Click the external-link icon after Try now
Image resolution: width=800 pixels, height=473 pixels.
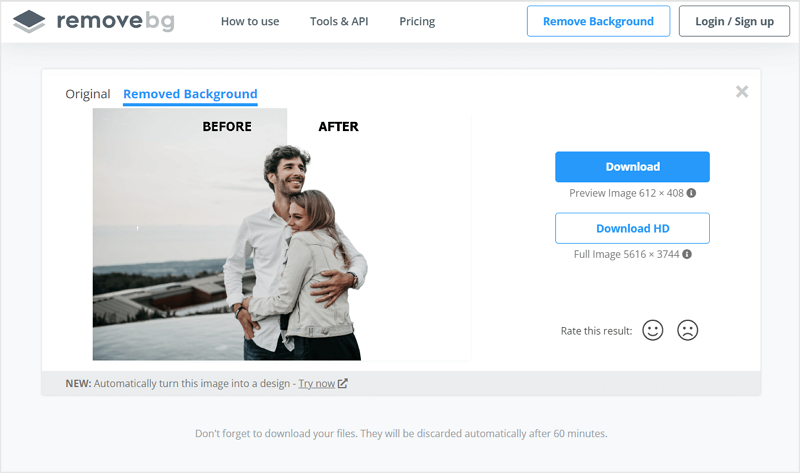point(343,383)
